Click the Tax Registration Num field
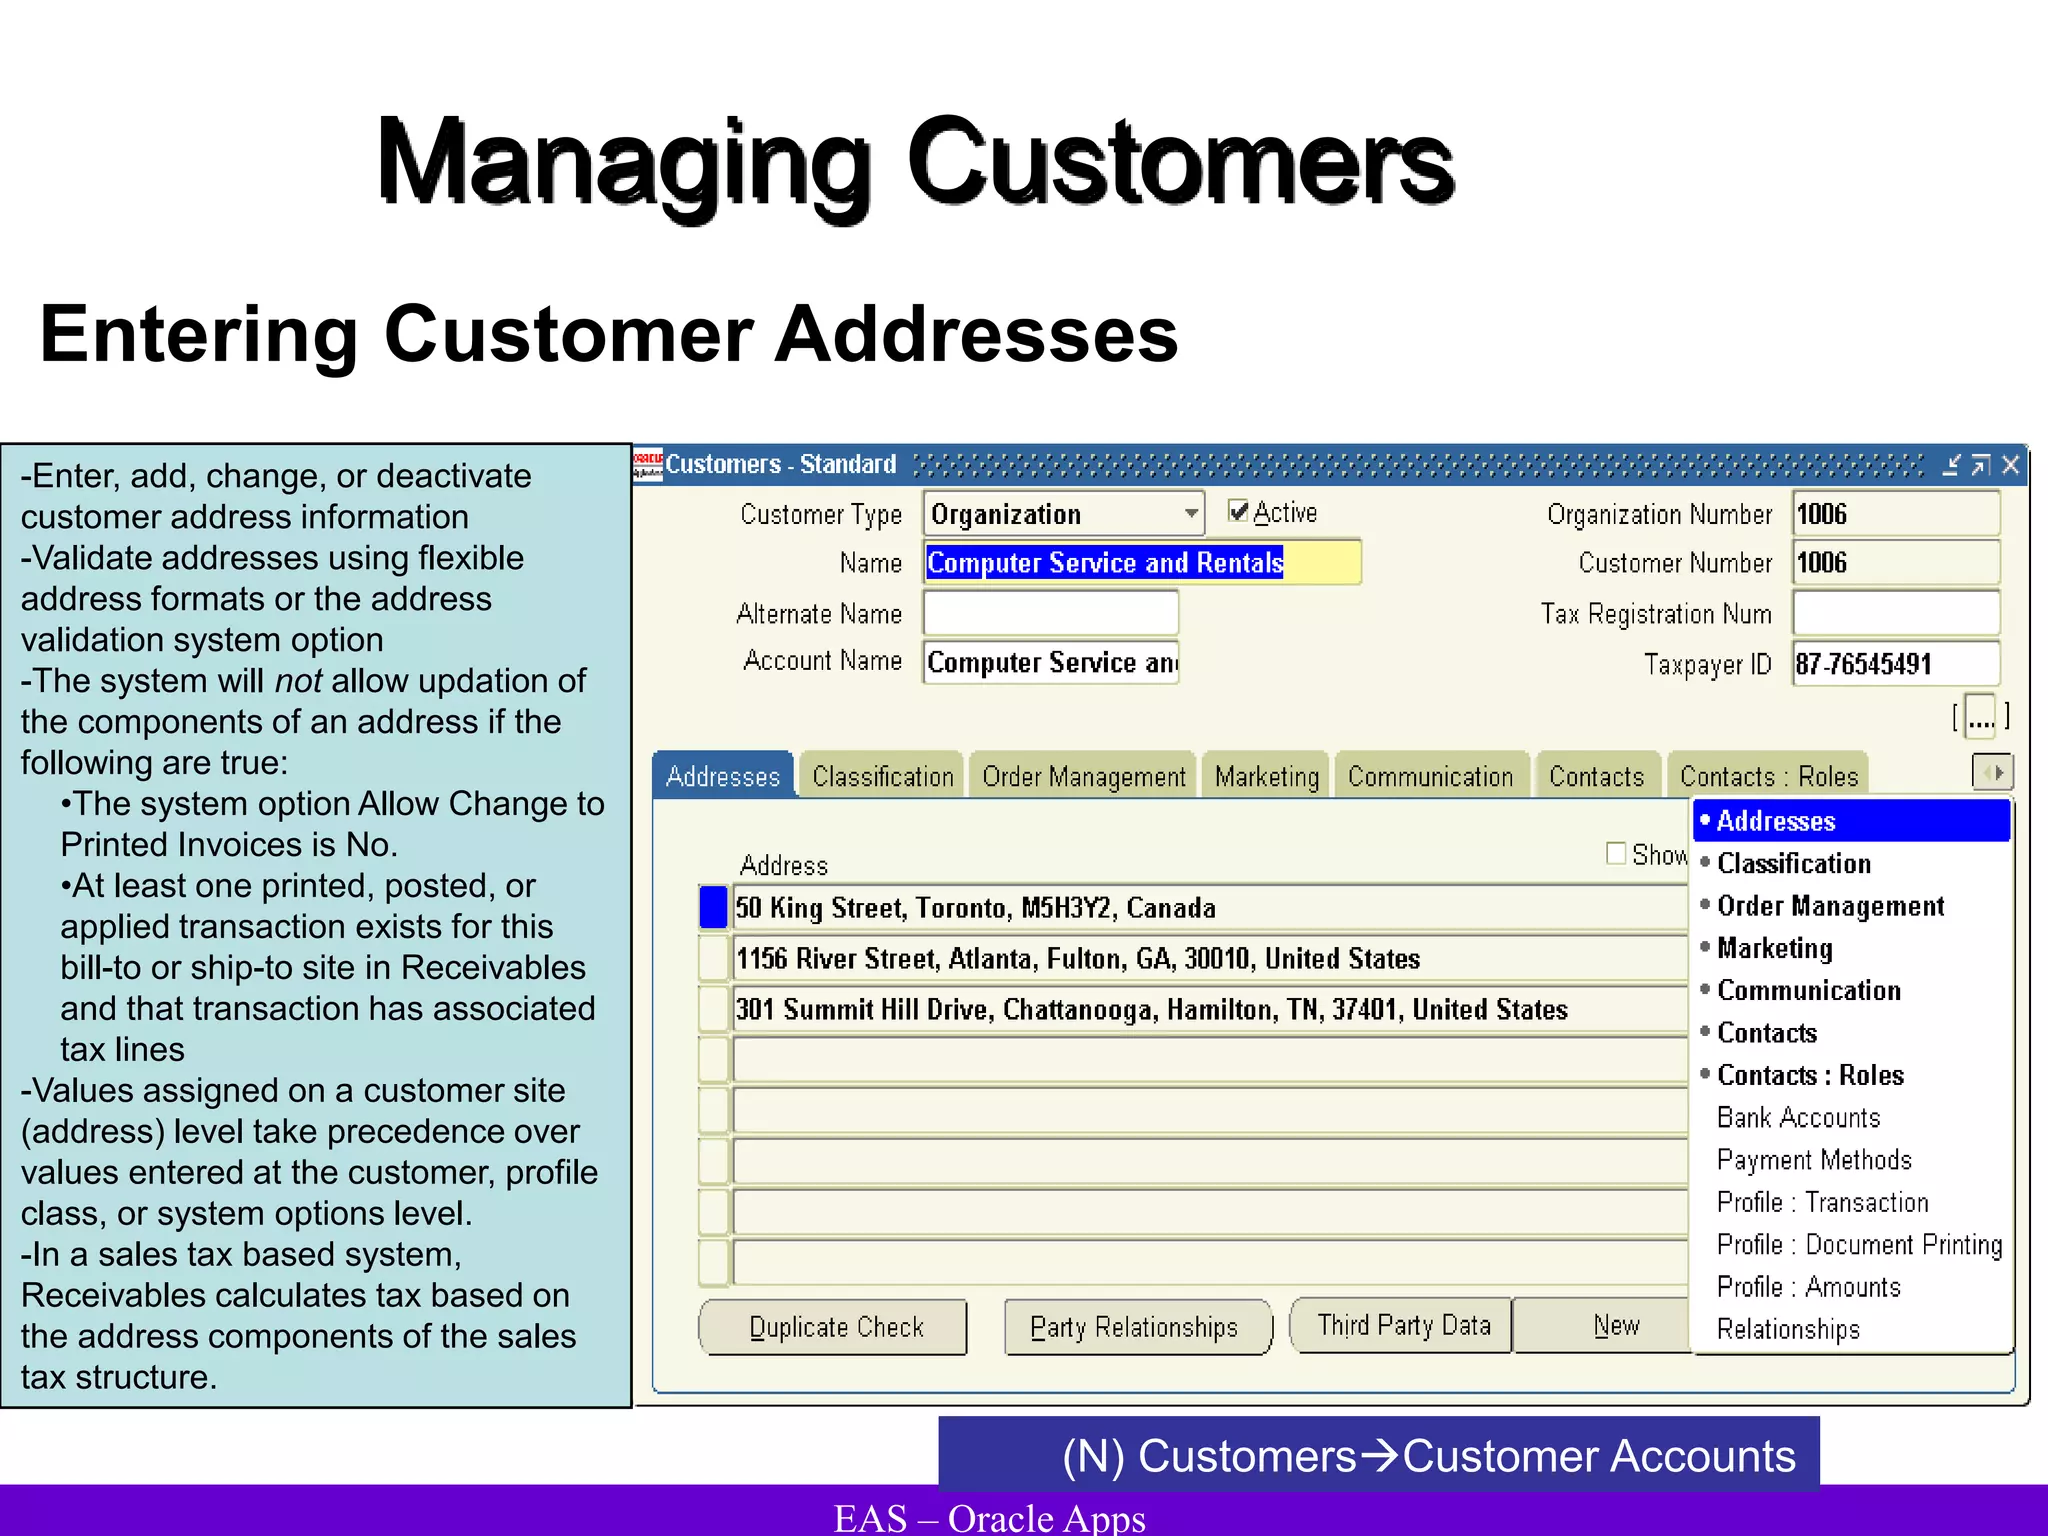The image size is (2048, 1536). point(1896,613)
